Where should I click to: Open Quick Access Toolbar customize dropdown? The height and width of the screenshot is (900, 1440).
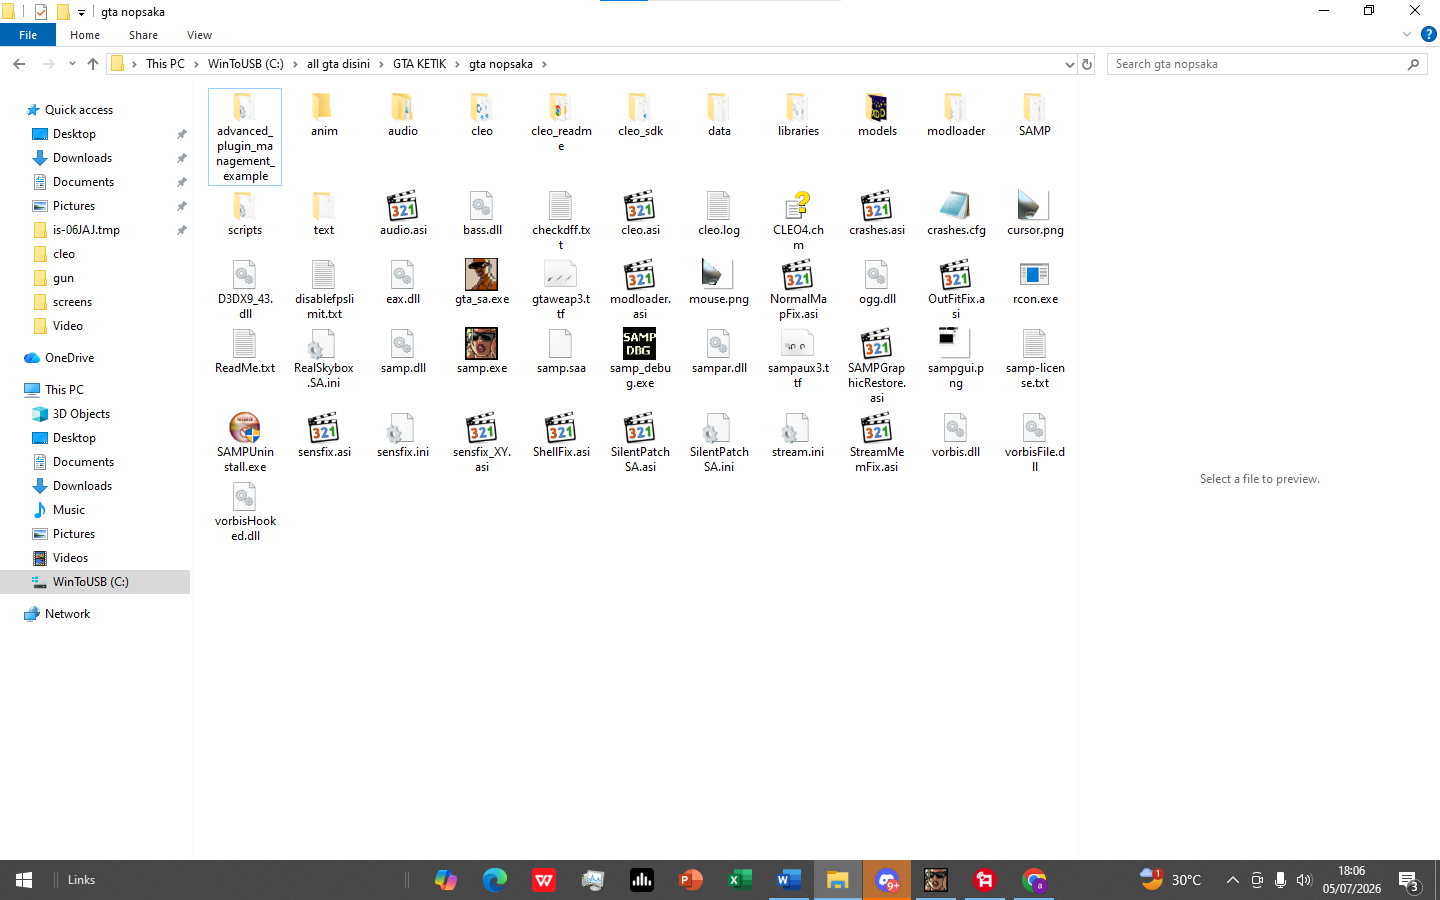[82, 12]
